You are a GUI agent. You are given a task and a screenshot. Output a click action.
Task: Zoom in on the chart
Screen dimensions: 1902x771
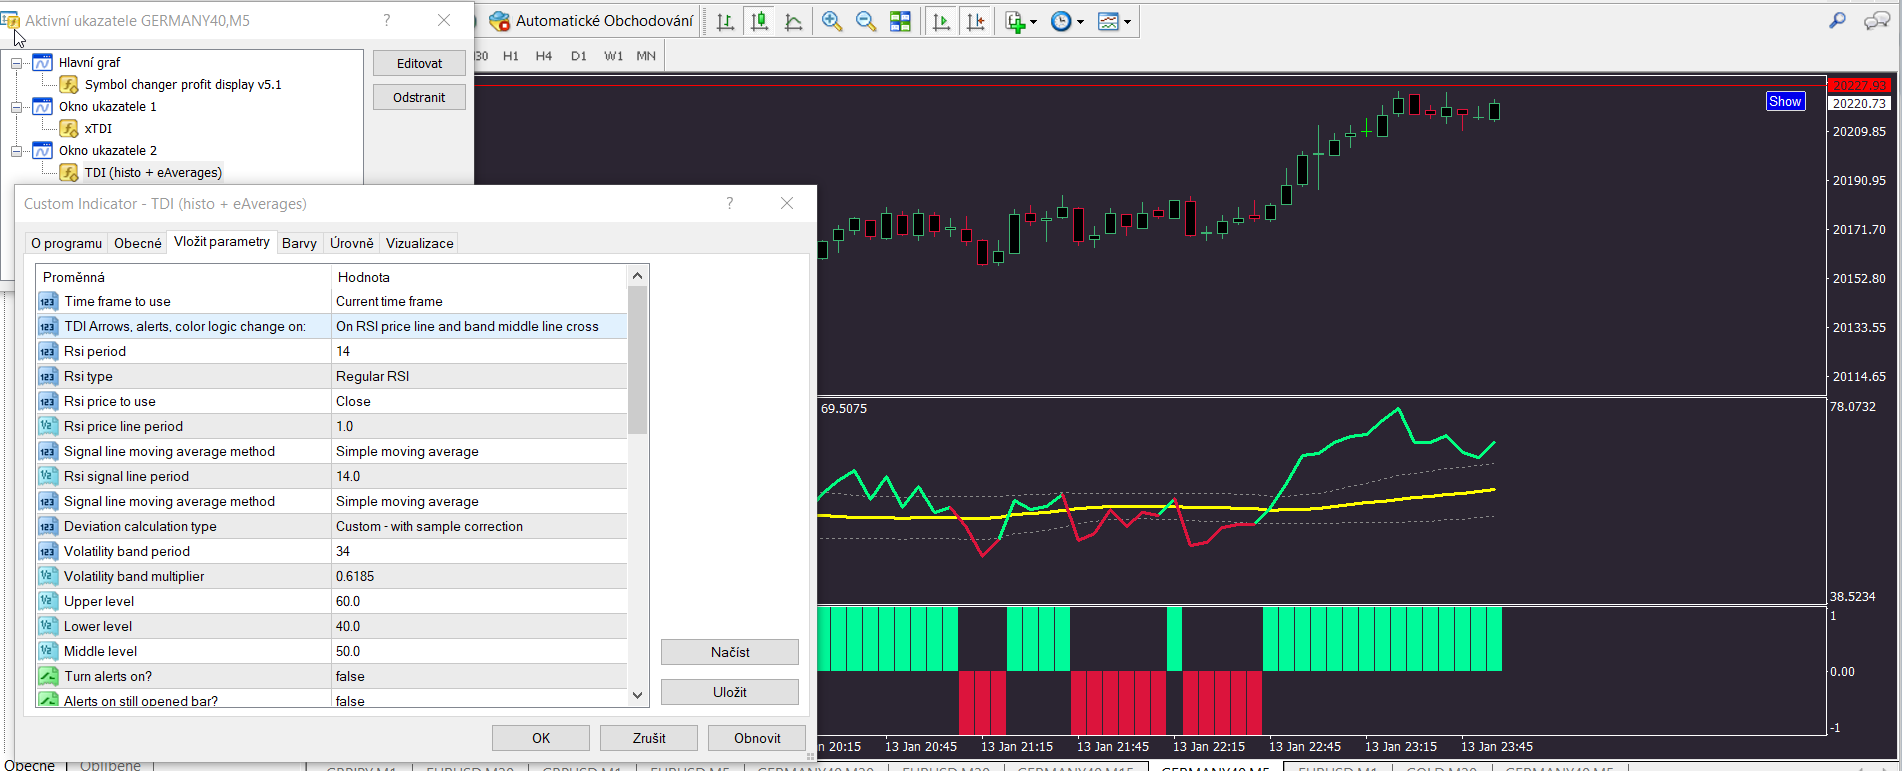831,21
